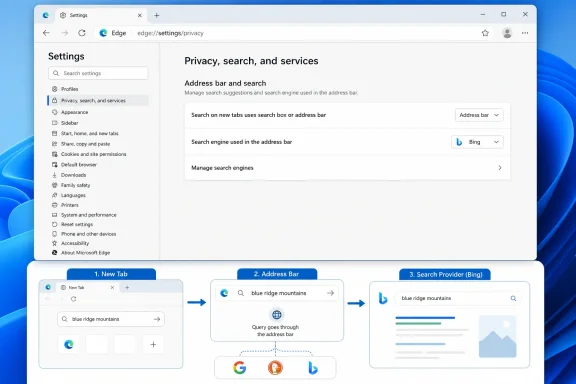This screenshot has height=384, width=576.
Task: Click Edge tile on New Tab diagram
Action: (x=69, y=344)
